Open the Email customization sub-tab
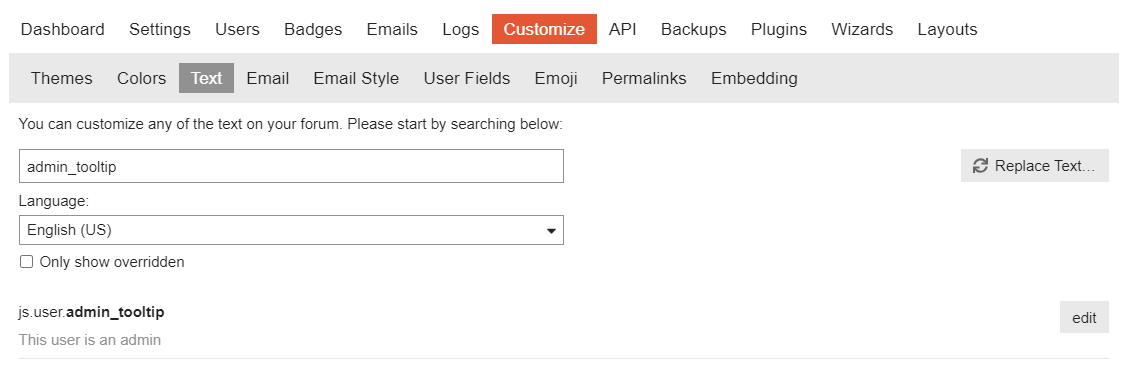Screen dimensions: 1129x388 (268, 78)
